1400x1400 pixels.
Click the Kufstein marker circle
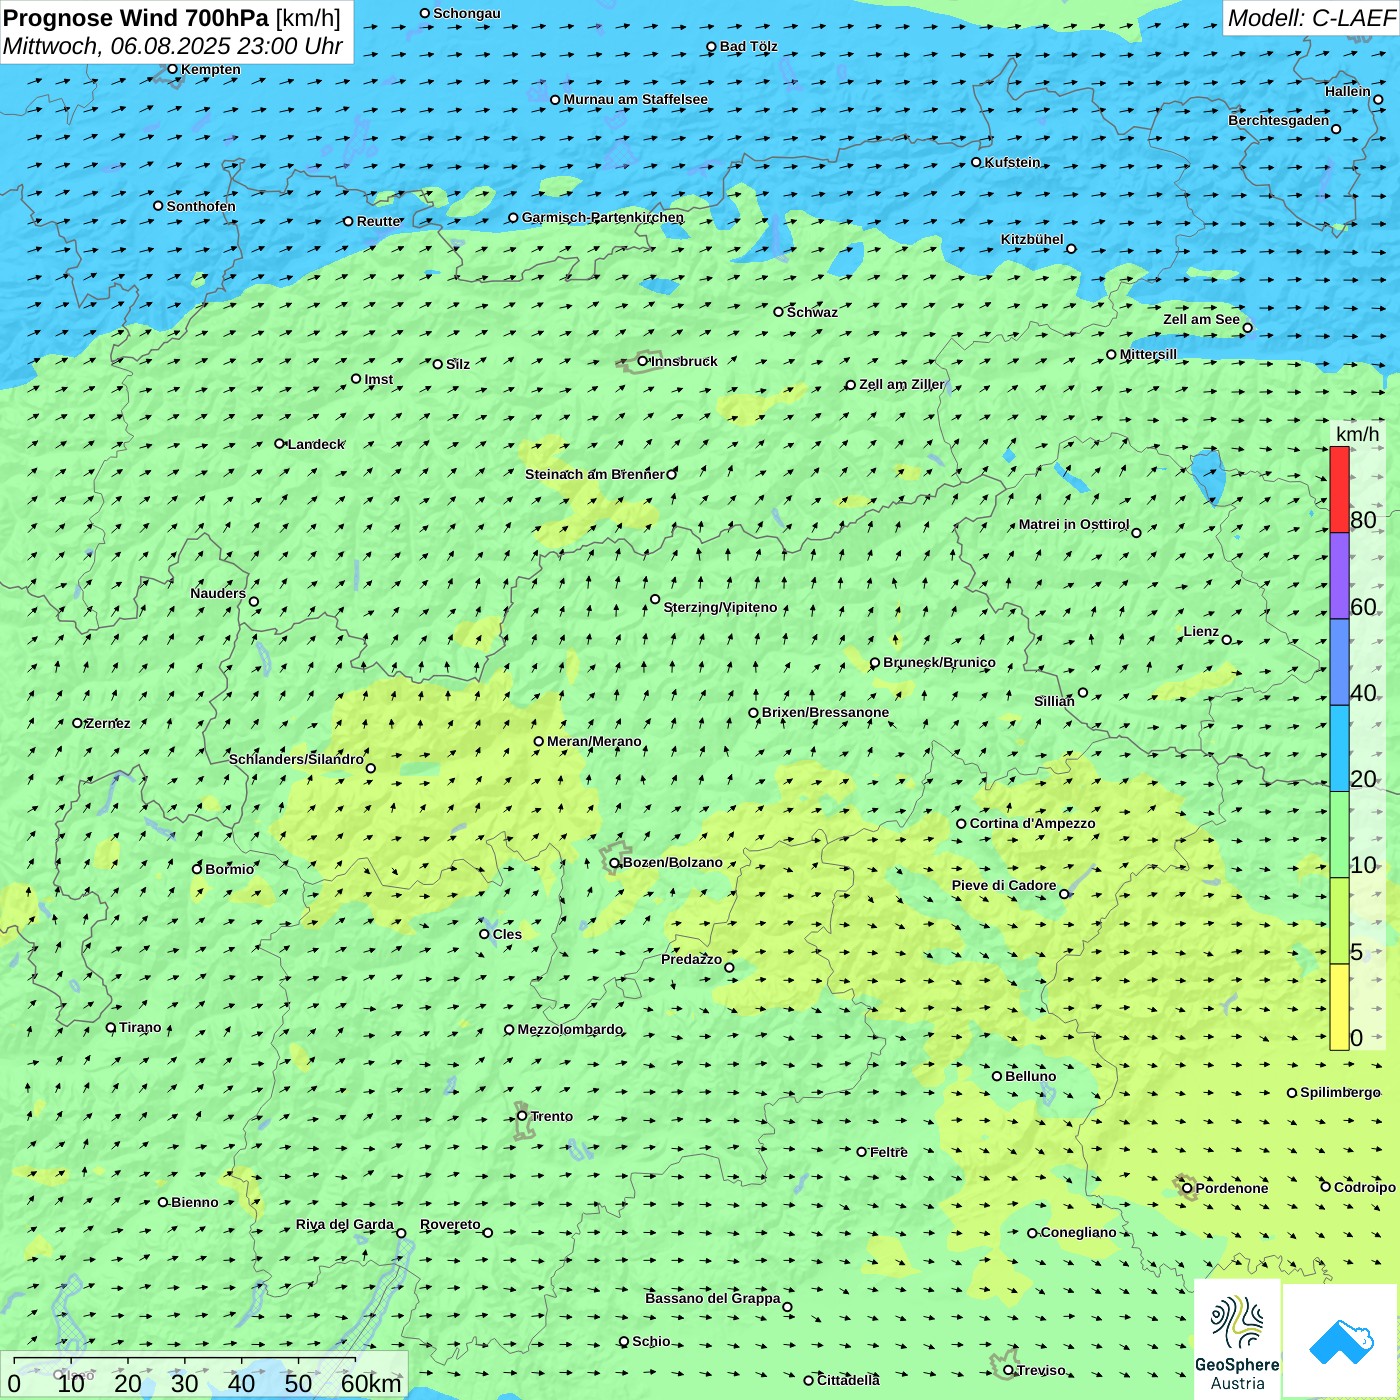(977, 162)
